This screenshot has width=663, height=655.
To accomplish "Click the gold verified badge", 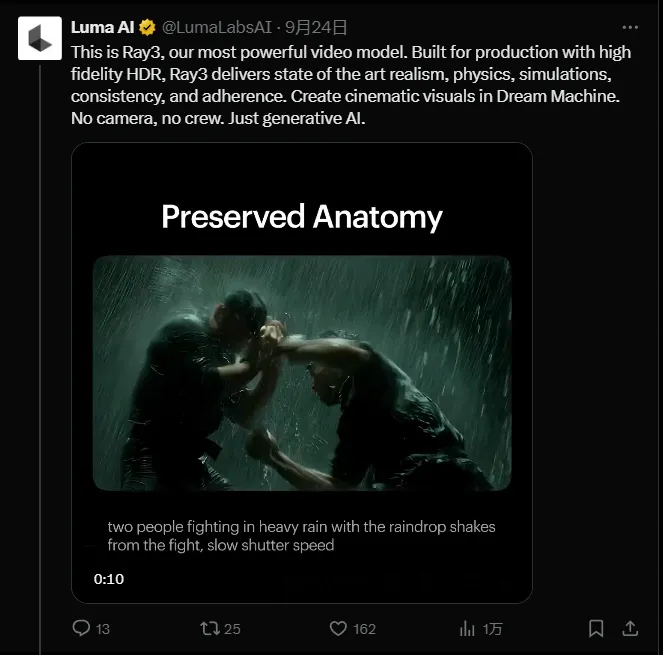I will [146, 27].
